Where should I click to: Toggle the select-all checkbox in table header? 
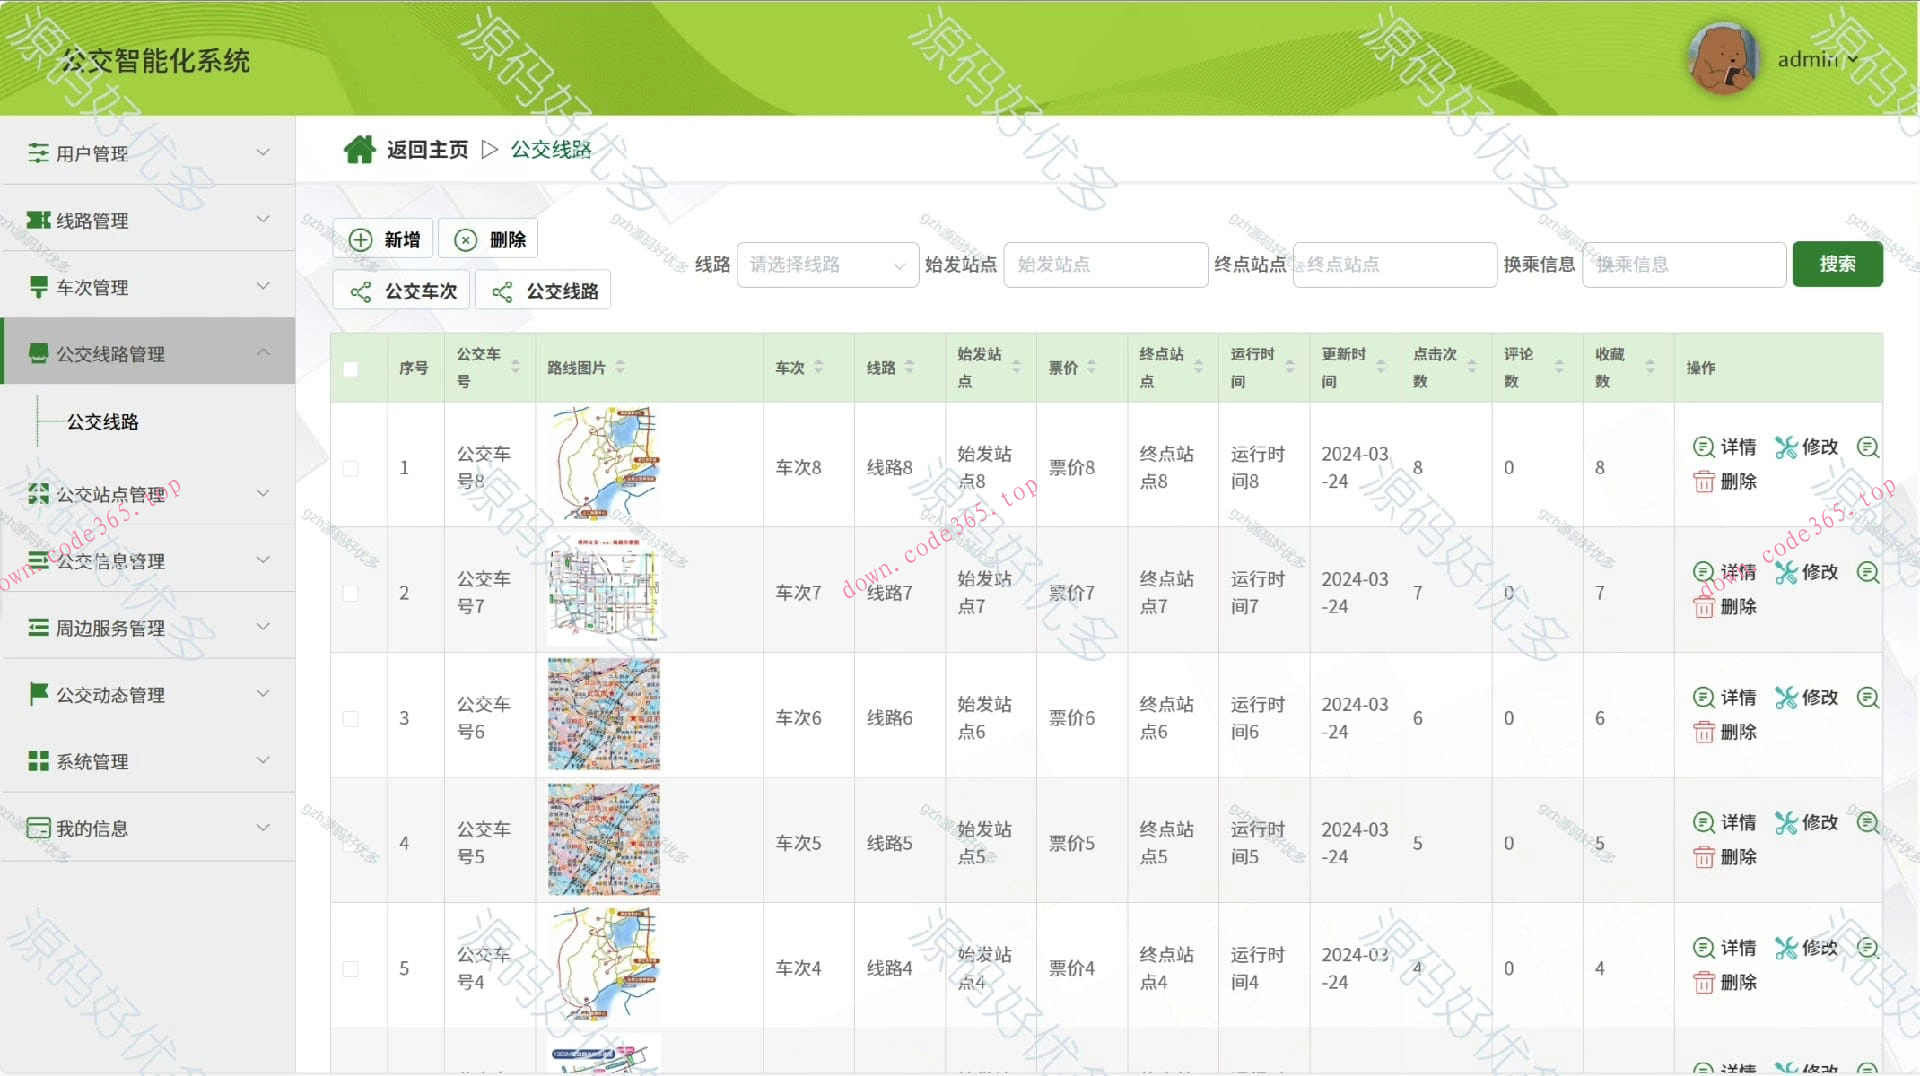pos(352,369)
